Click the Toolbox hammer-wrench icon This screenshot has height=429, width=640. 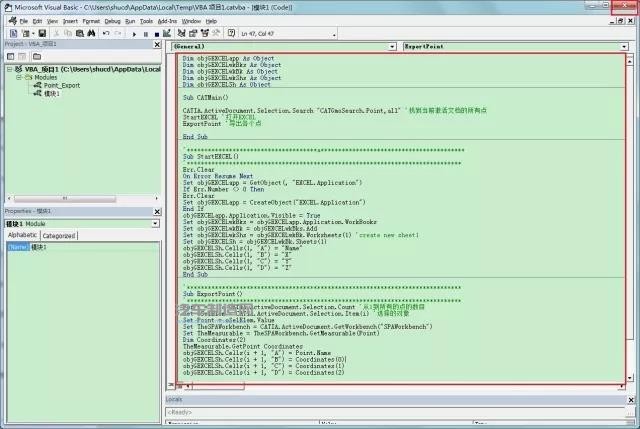click(x=216, y=33)
